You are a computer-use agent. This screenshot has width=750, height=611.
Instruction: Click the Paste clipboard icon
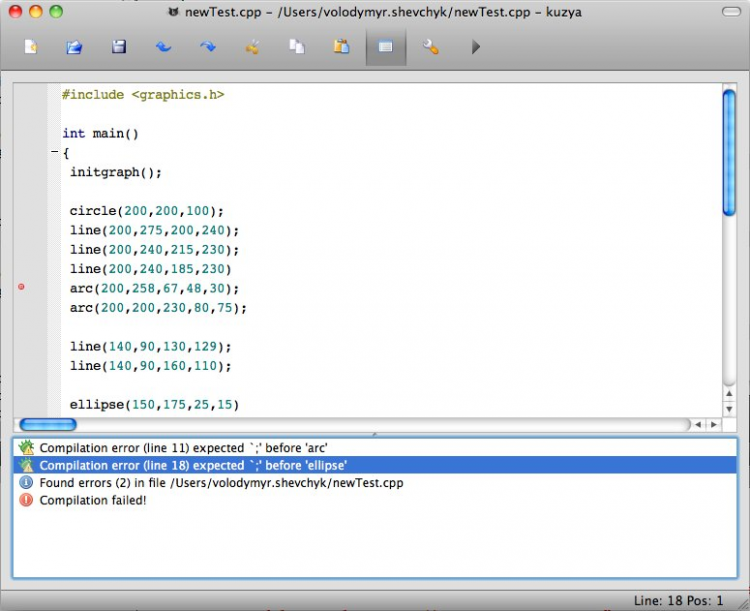[342, 47]
